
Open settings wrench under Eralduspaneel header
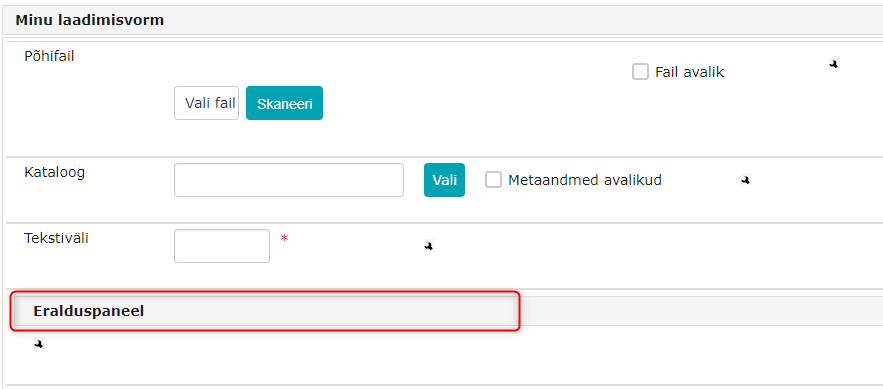(x=38, y=343)
